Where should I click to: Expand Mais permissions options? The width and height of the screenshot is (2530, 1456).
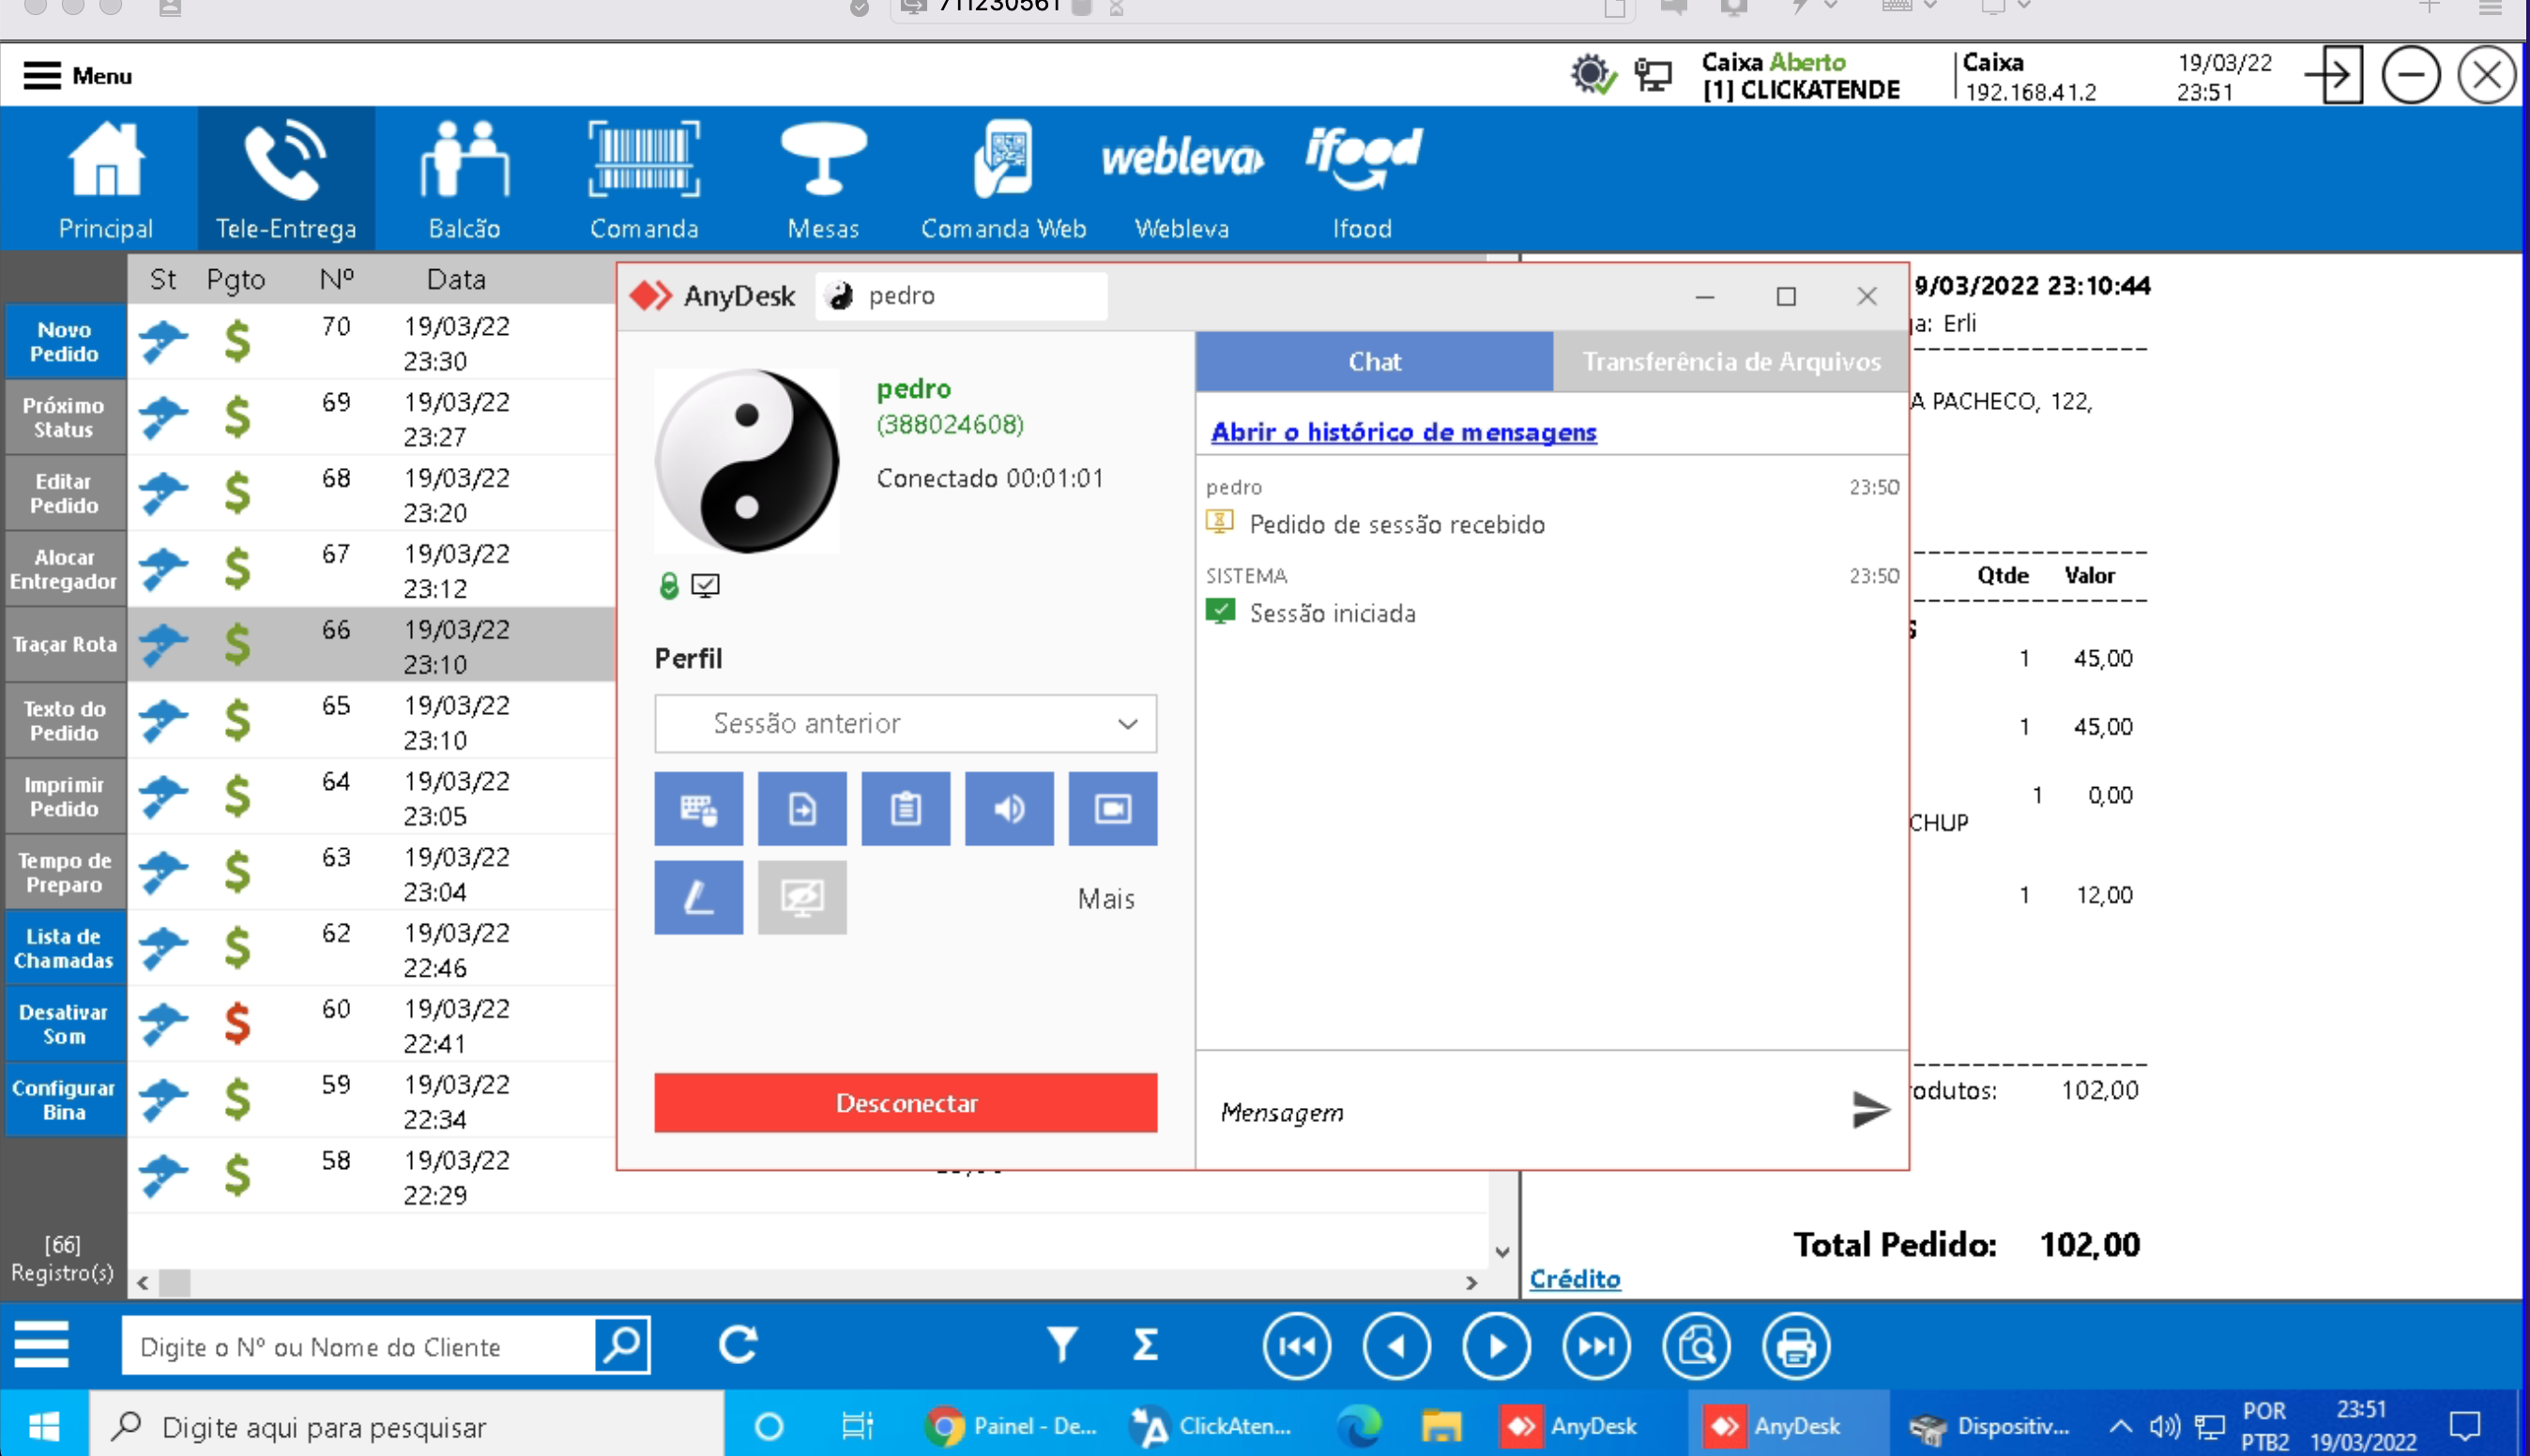[1105, 899]
